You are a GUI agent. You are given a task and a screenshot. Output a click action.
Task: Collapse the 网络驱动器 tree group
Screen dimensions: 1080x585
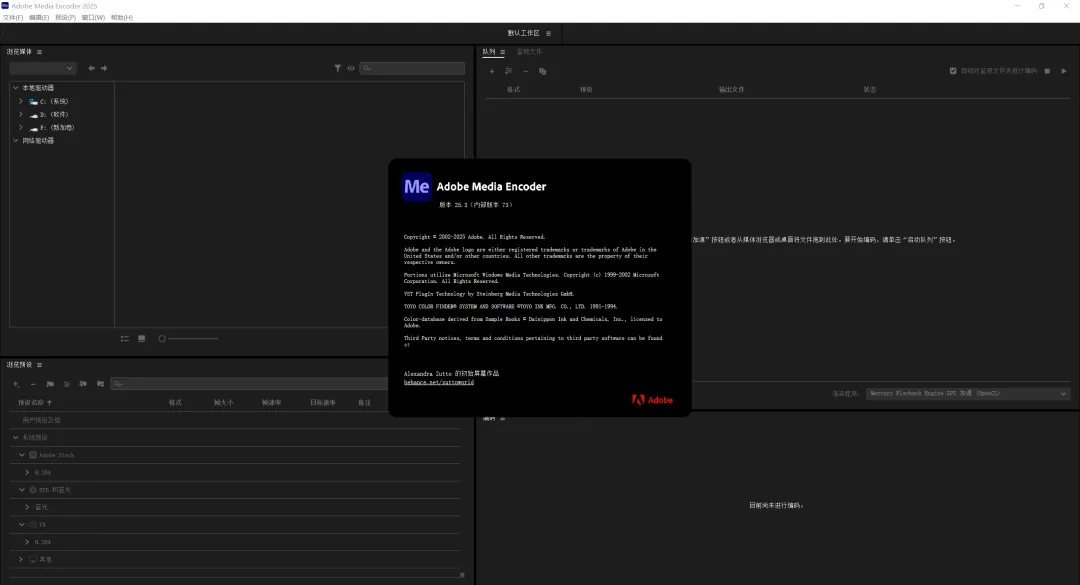(x=16, y=141)
